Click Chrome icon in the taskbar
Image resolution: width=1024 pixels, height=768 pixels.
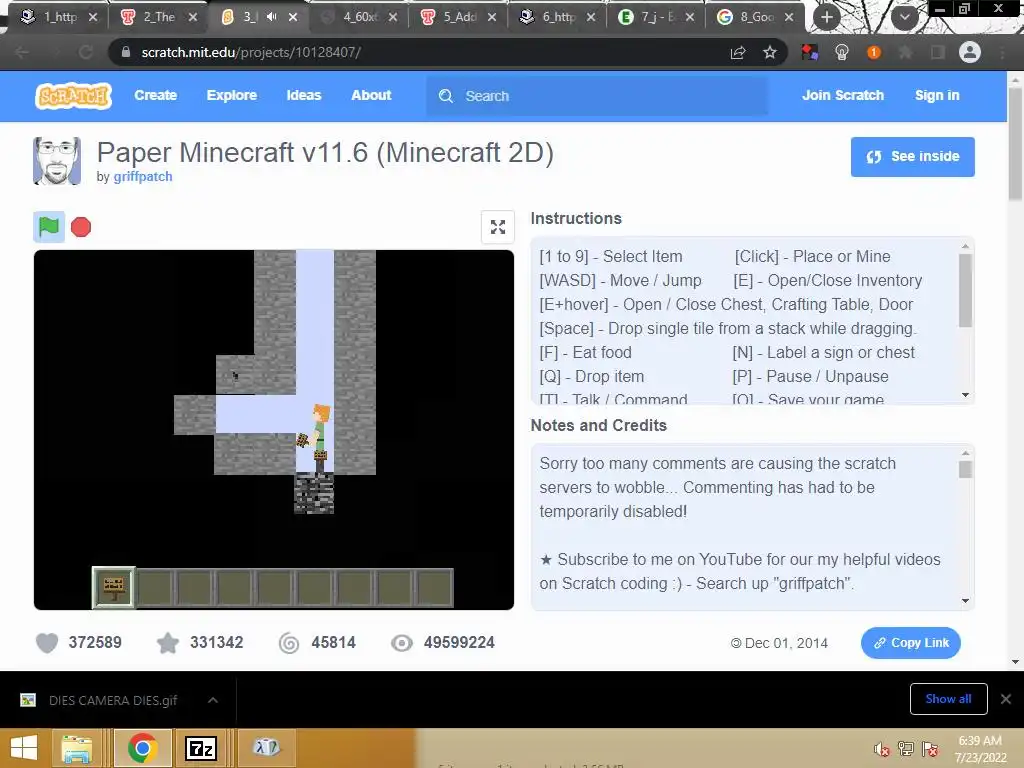(142, 748)
